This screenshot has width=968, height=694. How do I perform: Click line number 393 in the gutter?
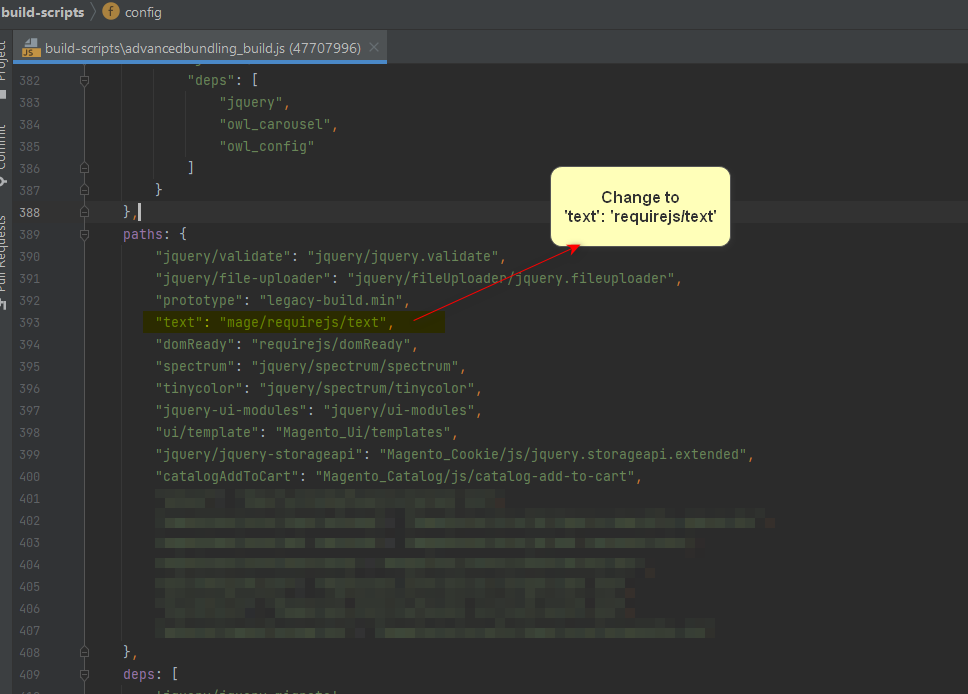(x=29, y=322)
